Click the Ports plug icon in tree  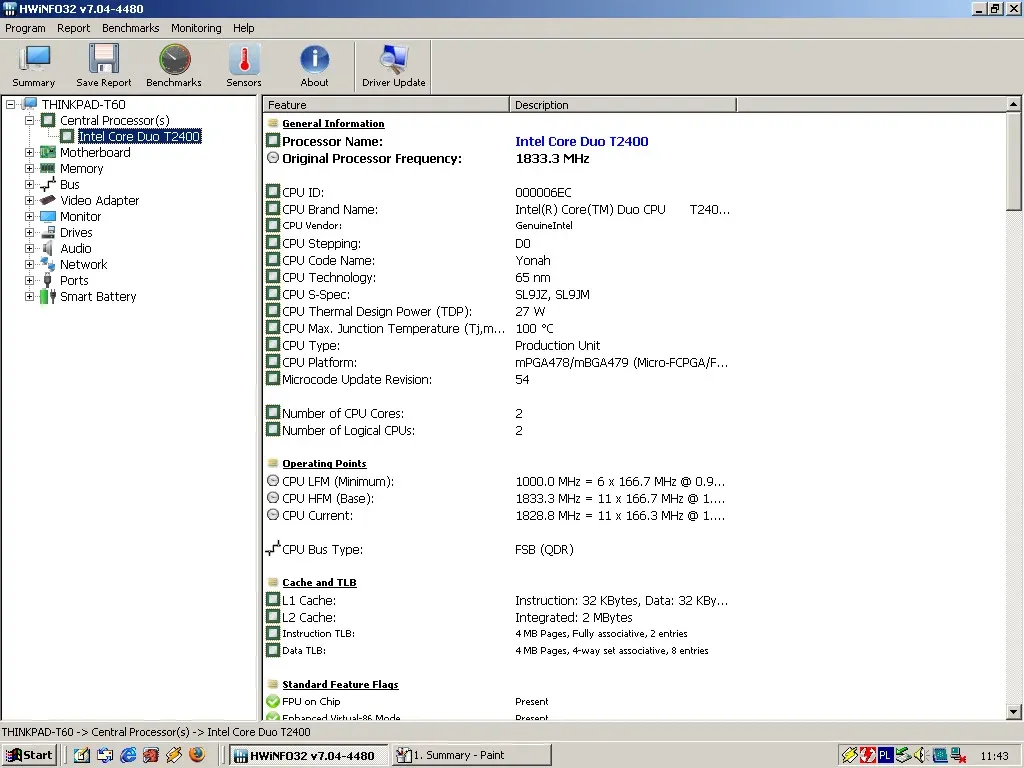click(x=48, y=280)
